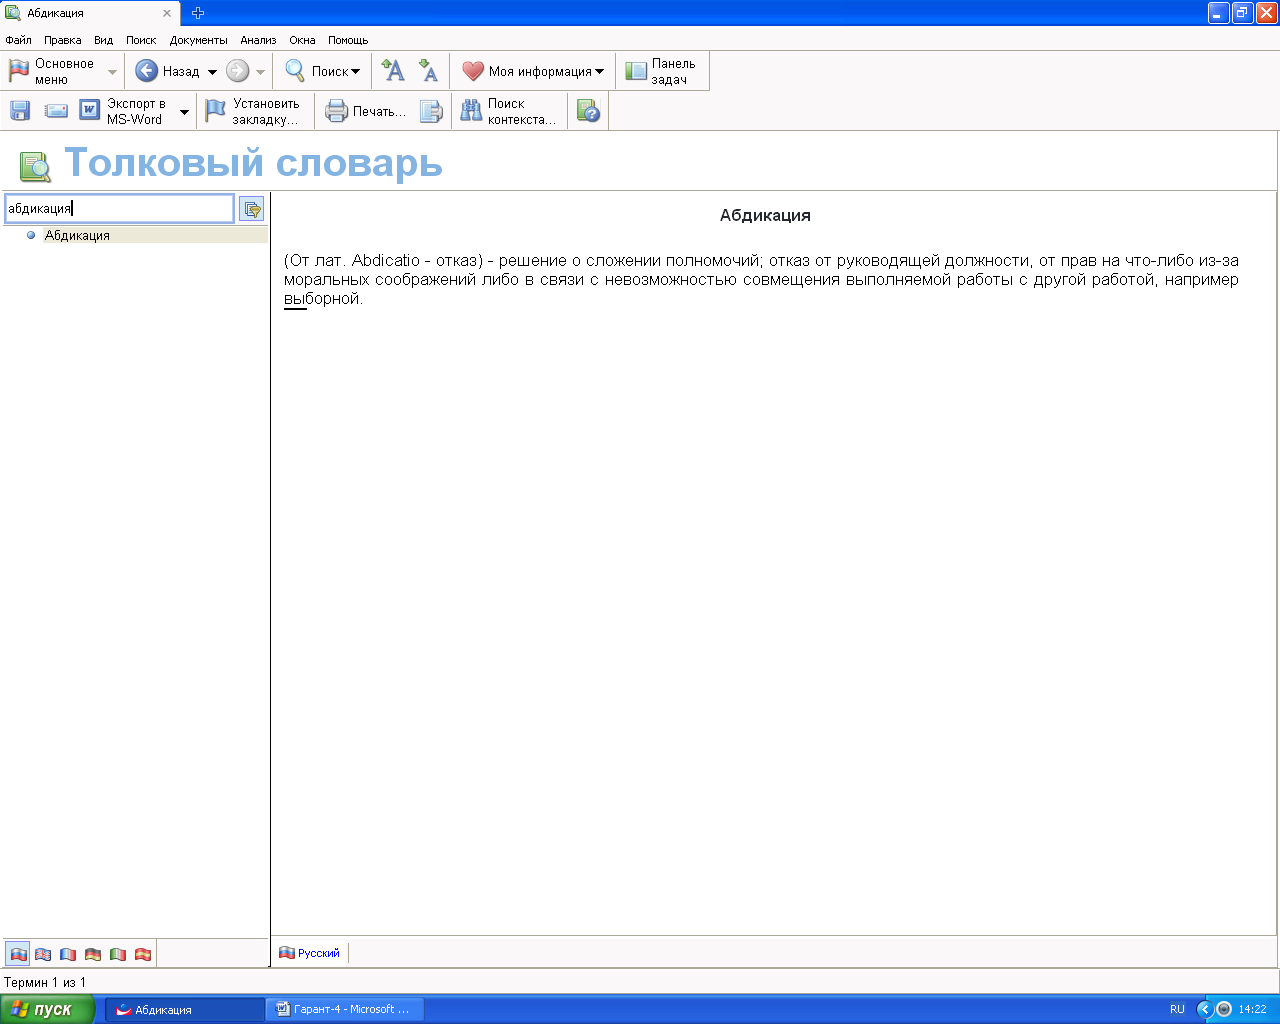
Task: Open the help book icon with question mark
Action: pos(588,111)
